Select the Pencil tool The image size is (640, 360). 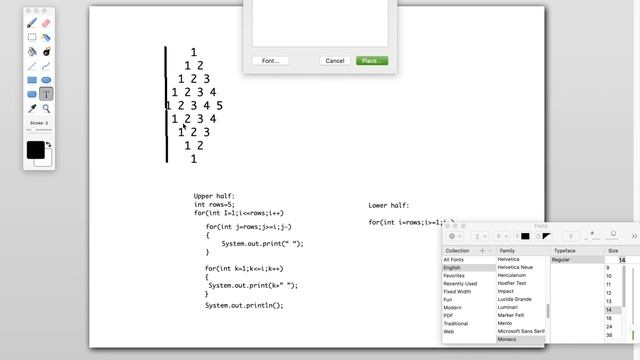click(x=32, y=23)
